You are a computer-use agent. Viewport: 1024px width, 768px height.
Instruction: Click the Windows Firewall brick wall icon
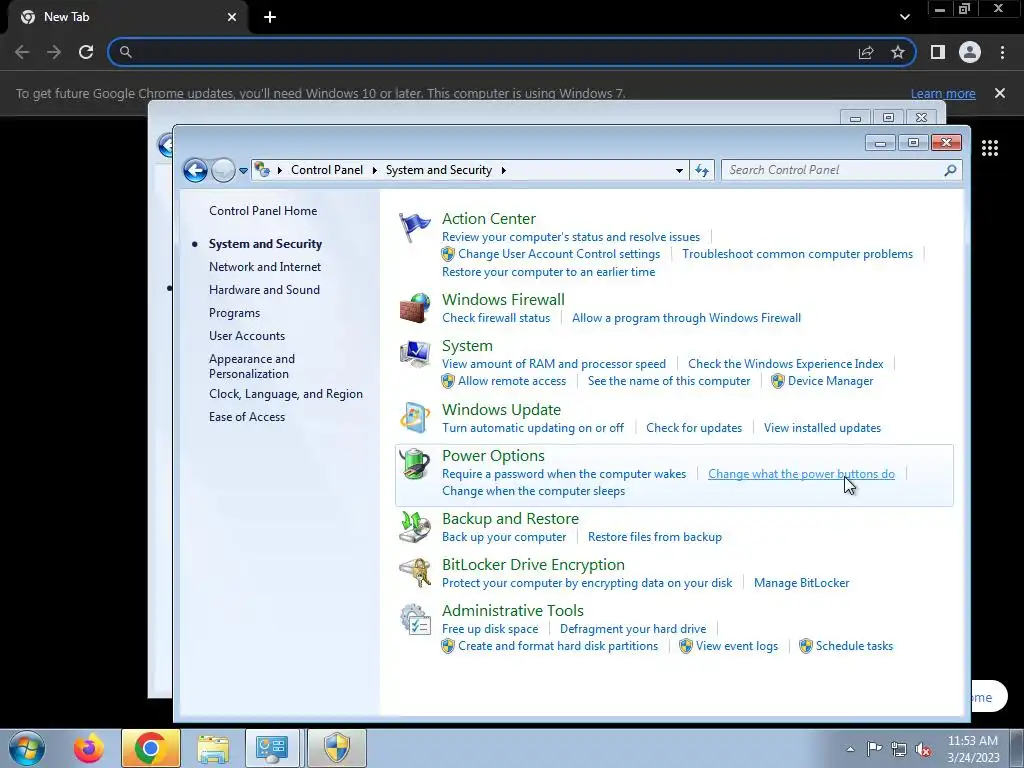coord(415,308)
